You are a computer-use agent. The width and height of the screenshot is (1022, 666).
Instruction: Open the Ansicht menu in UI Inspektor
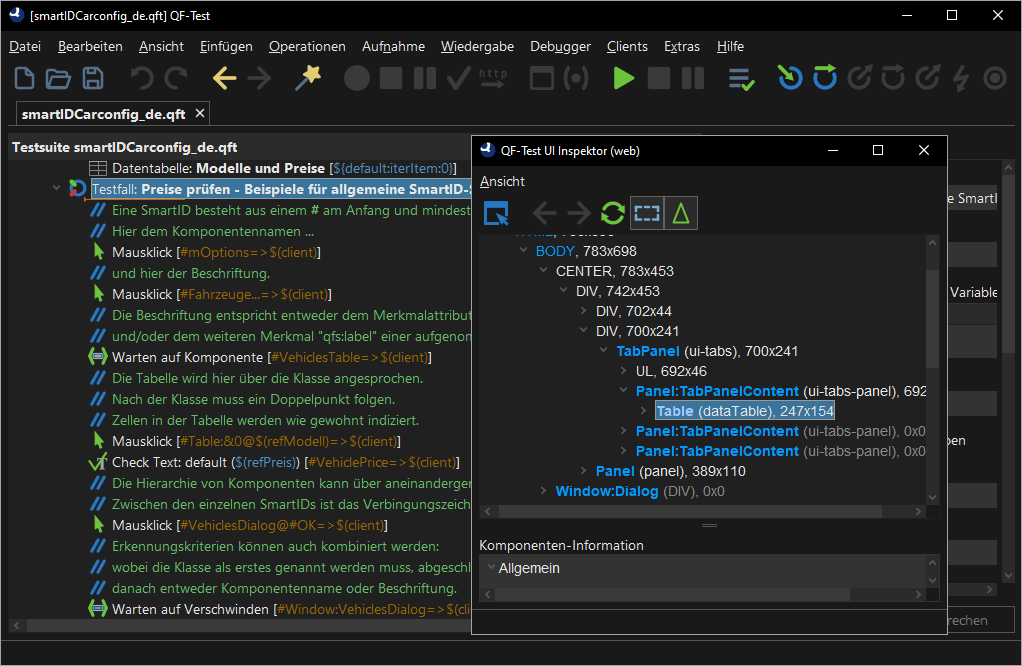tap(502, 181)
